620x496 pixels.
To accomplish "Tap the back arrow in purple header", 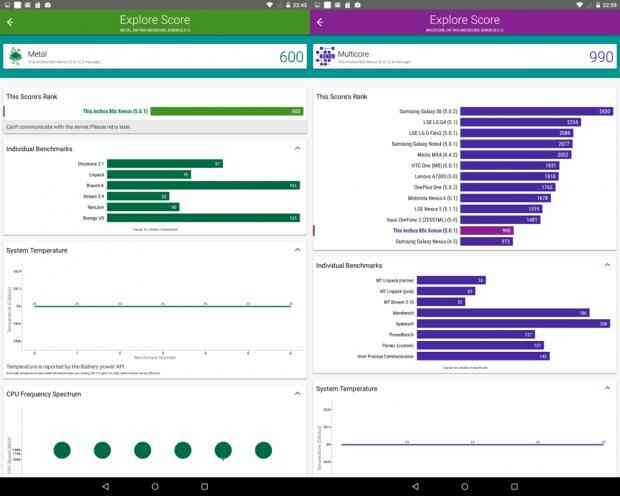I will pos(320,22).
